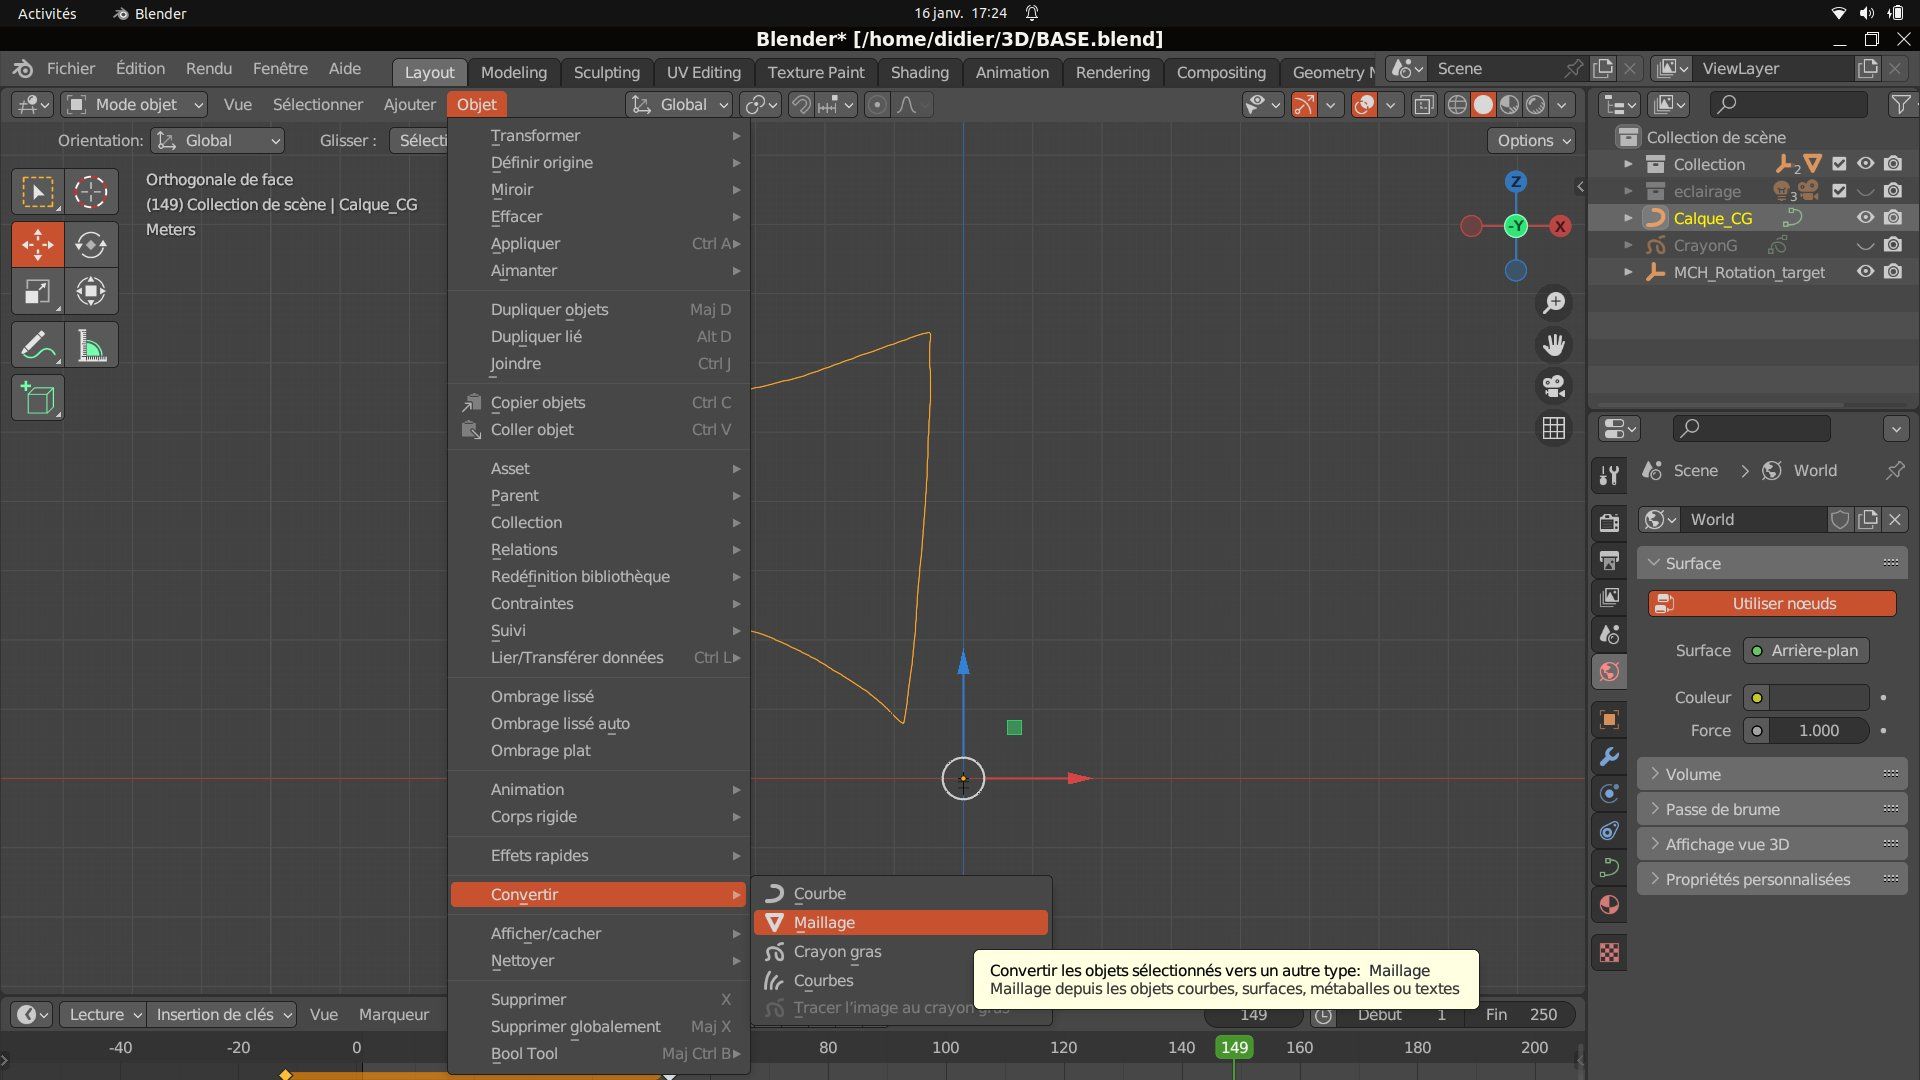Click the Scene name field

pos(1496,68)
